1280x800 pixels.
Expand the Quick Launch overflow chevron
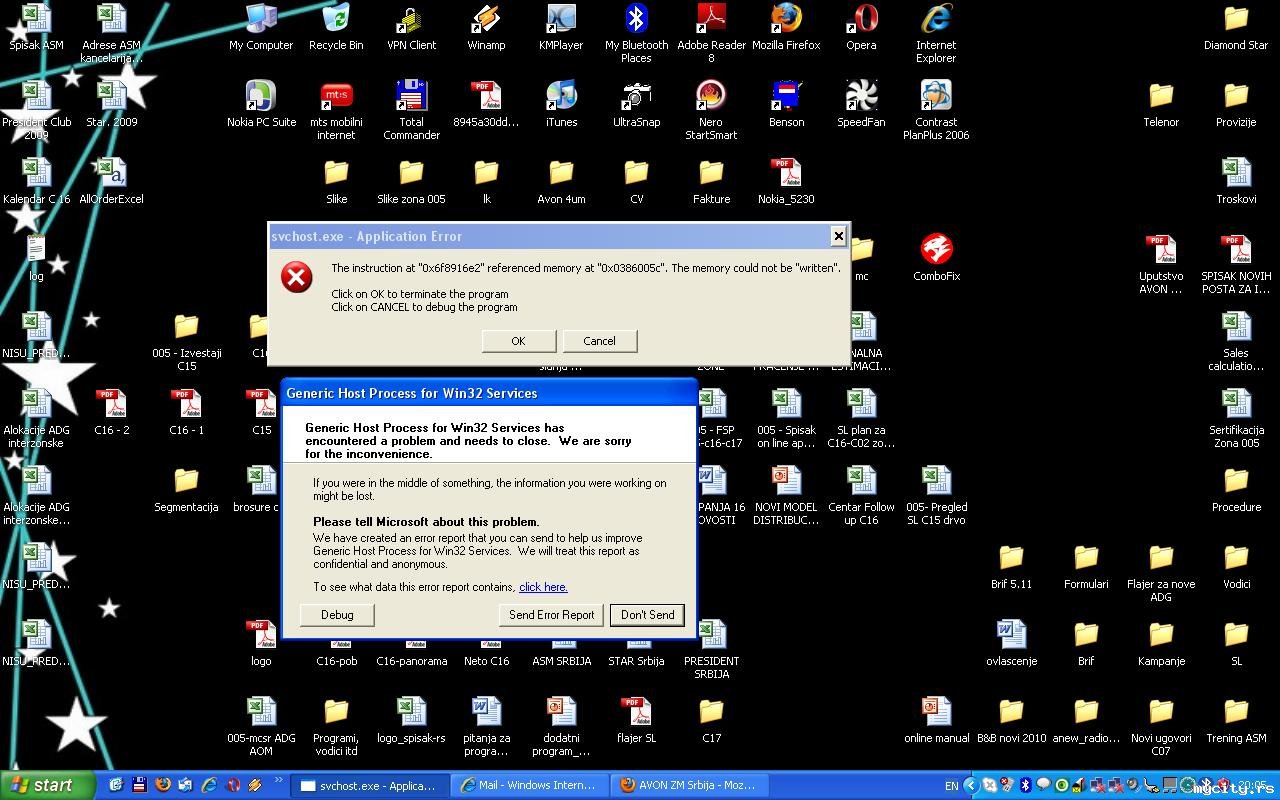(278, 779)
